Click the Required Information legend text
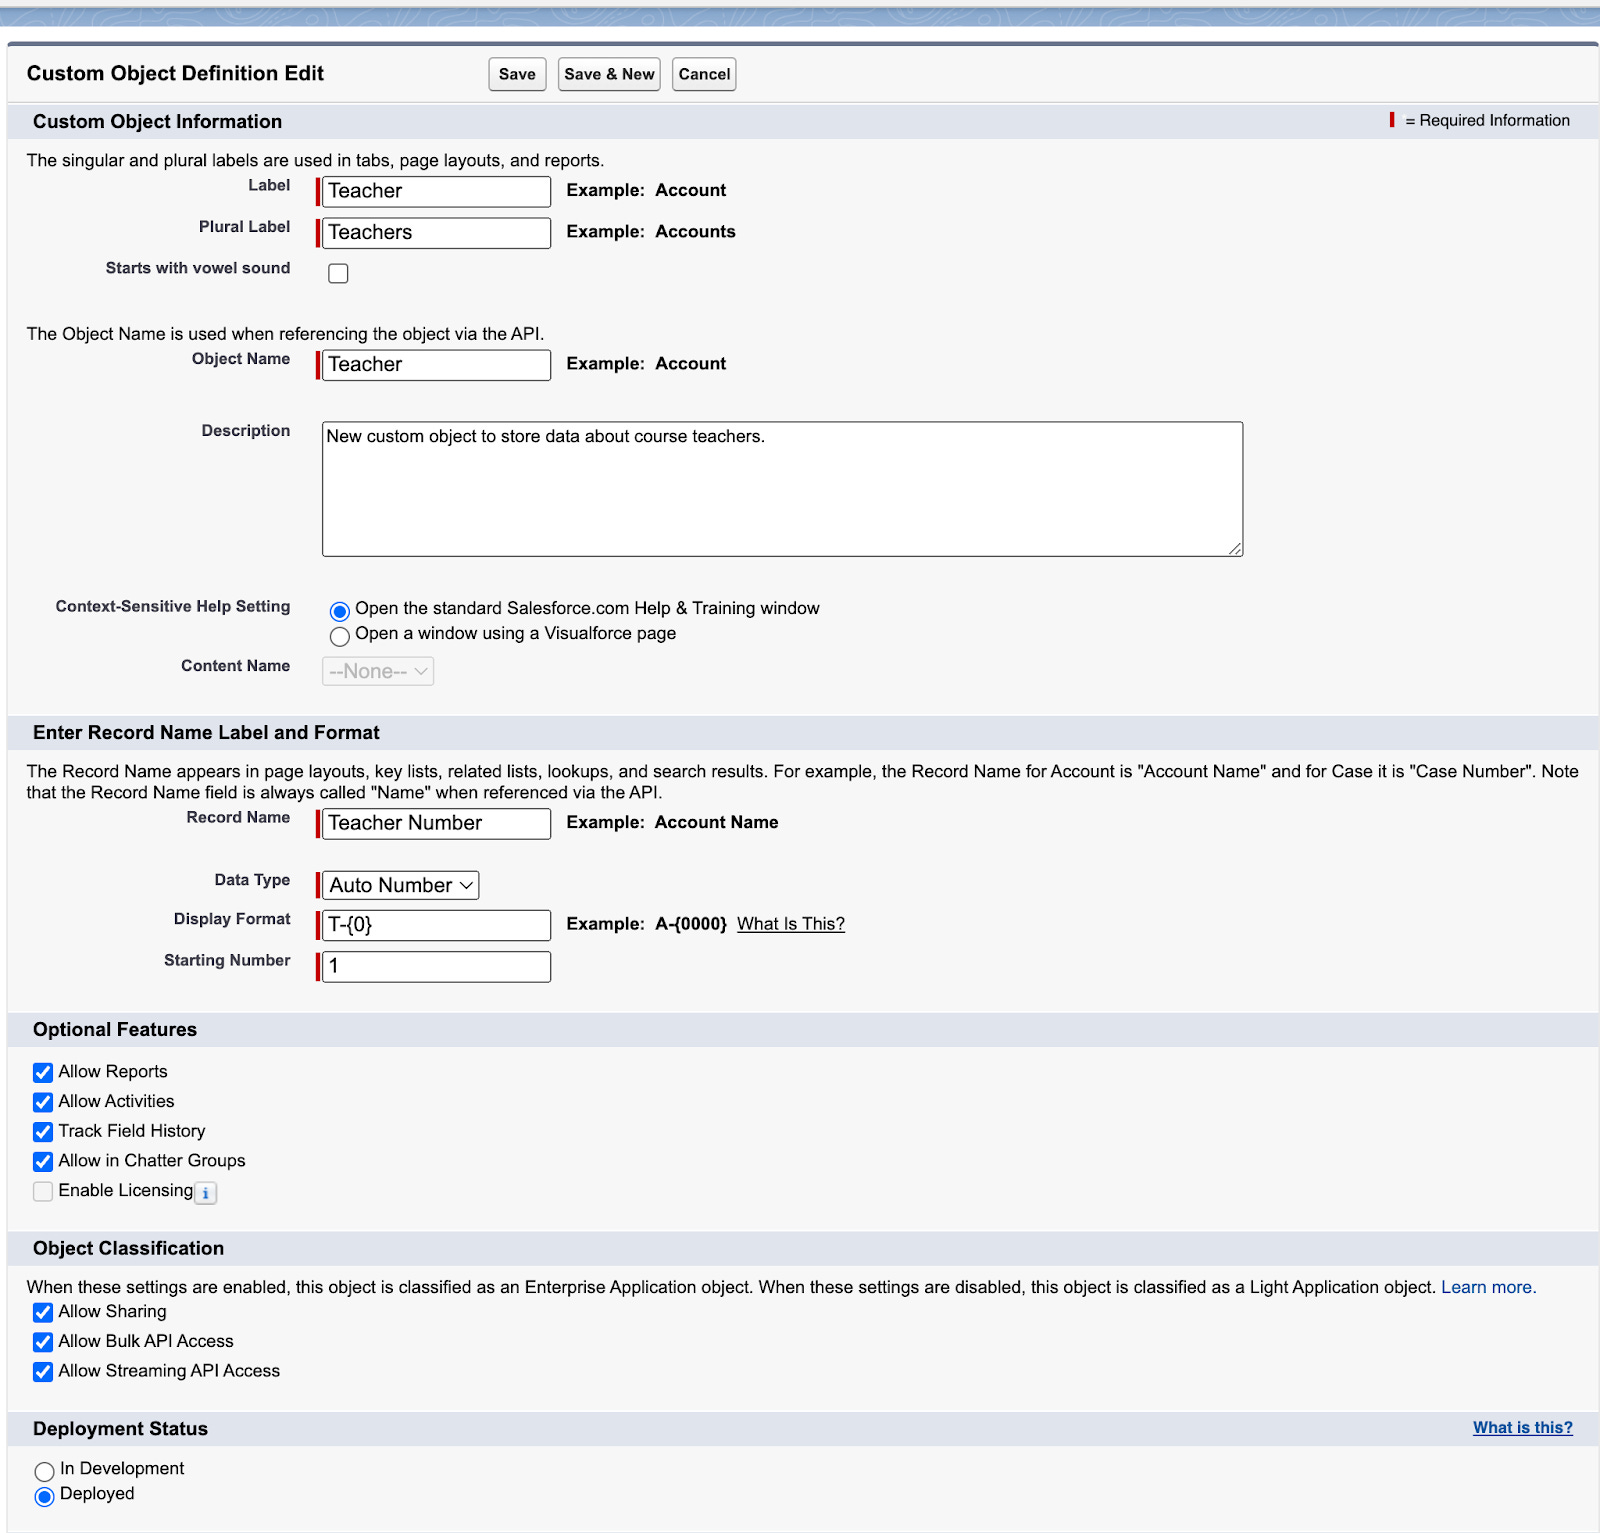 point(1487,120)
